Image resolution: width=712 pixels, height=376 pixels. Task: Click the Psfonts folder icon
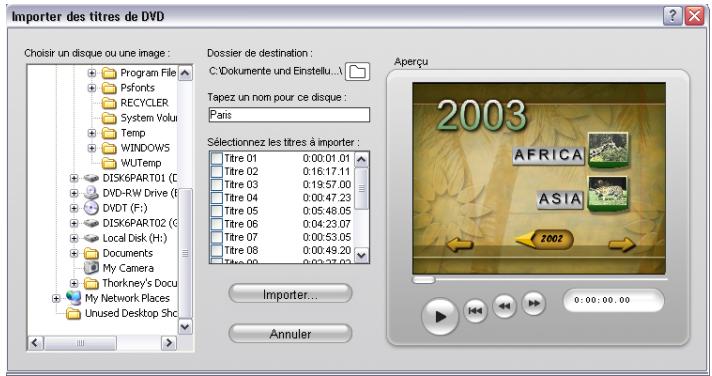point(109,88)
